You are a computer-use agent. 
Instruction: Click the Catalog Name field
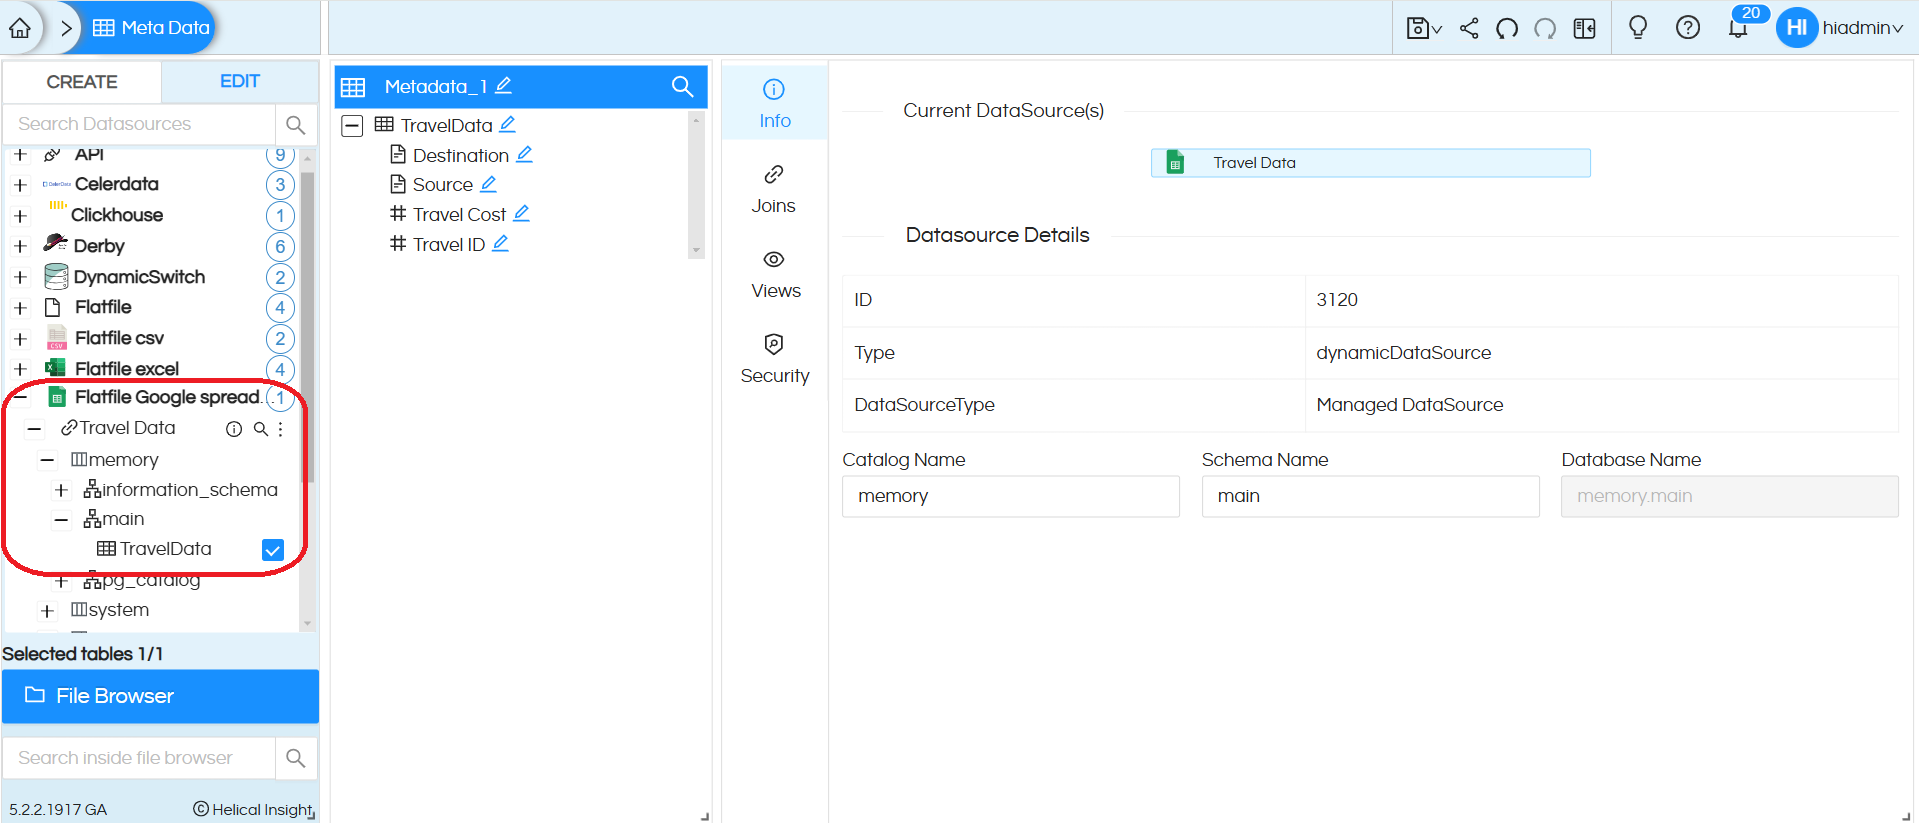pos(1011,496)
